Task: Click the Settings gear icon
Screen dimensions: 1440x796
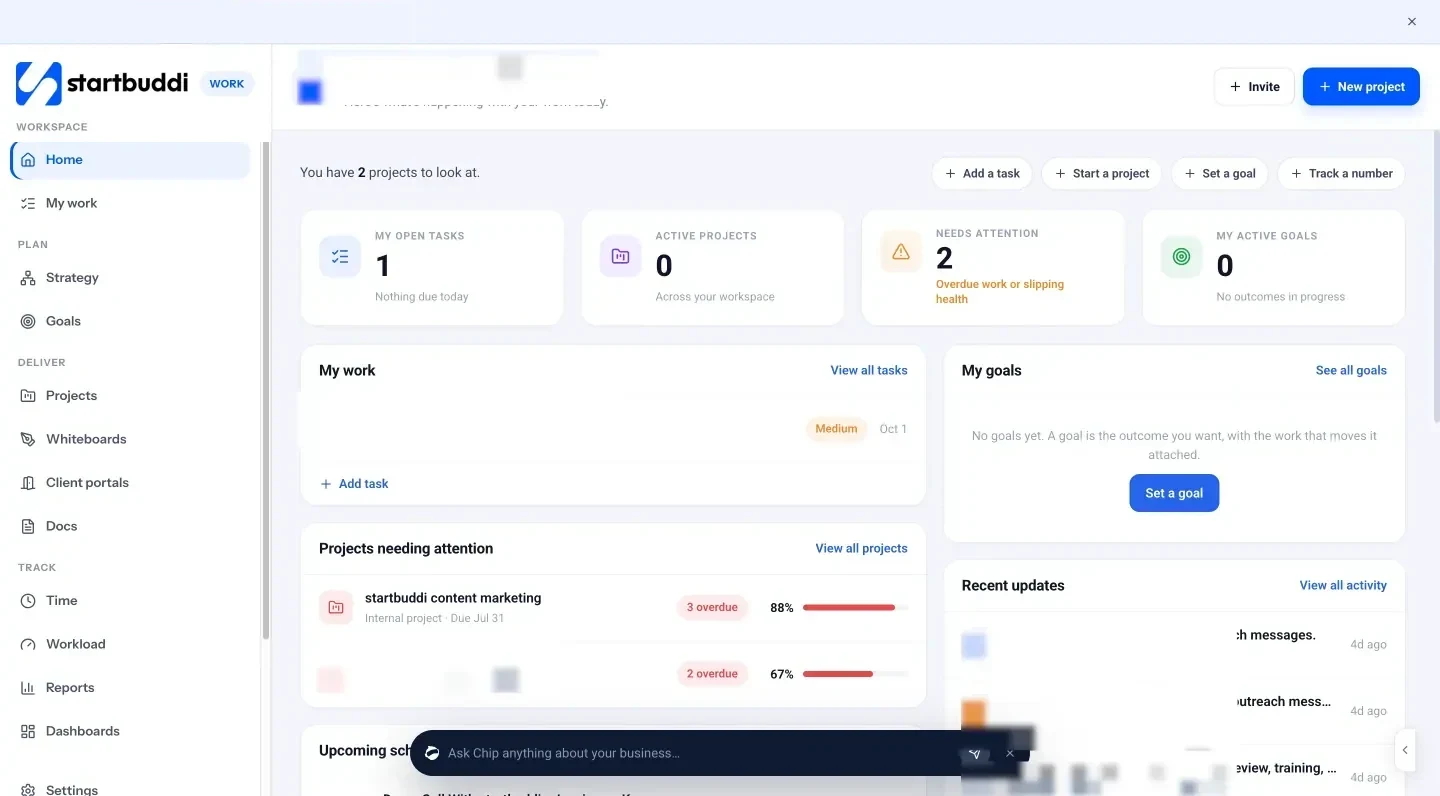Action: (28, 790)
